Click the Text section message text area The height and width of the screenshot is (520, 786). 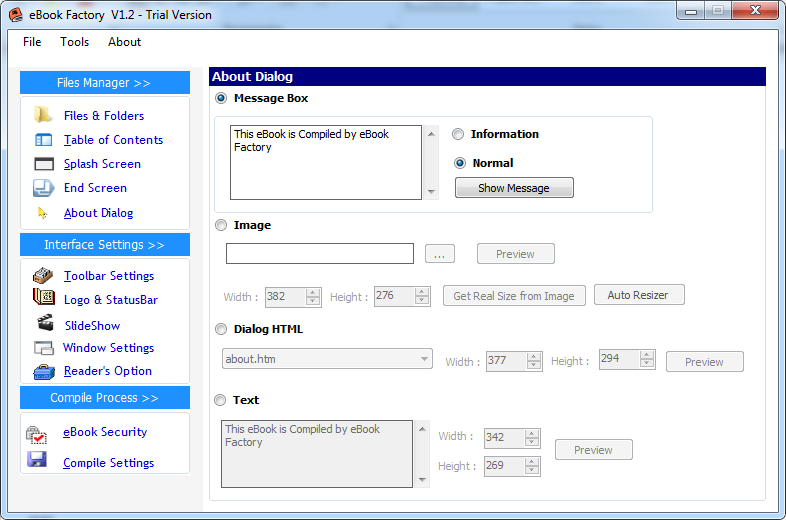[x=317, y=454]
